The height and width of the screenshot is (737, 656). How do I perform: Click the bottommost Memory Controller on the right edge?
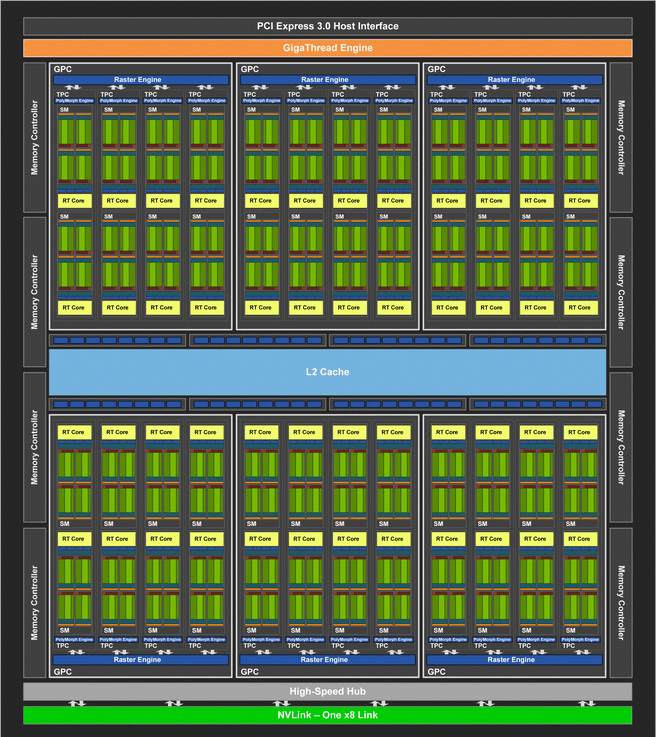[621, 603]
